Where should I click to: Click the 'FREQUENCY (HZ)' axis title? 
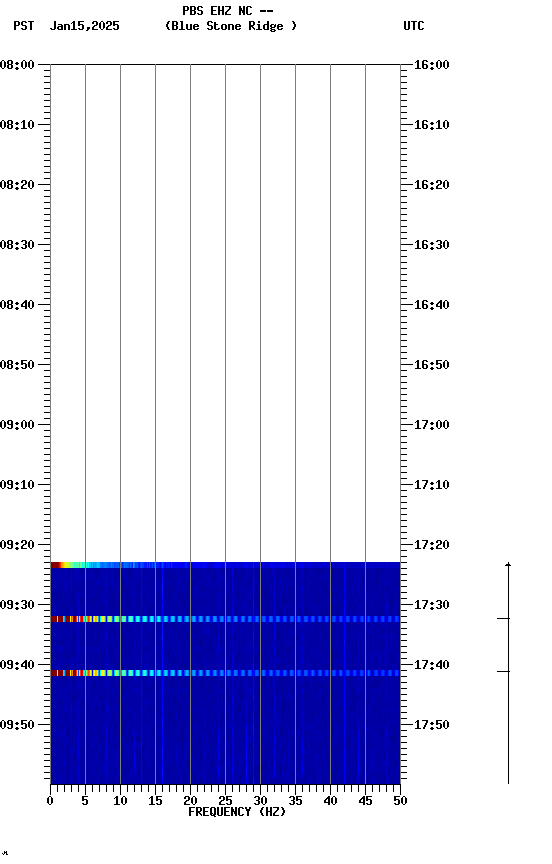[x=237, y=812]
